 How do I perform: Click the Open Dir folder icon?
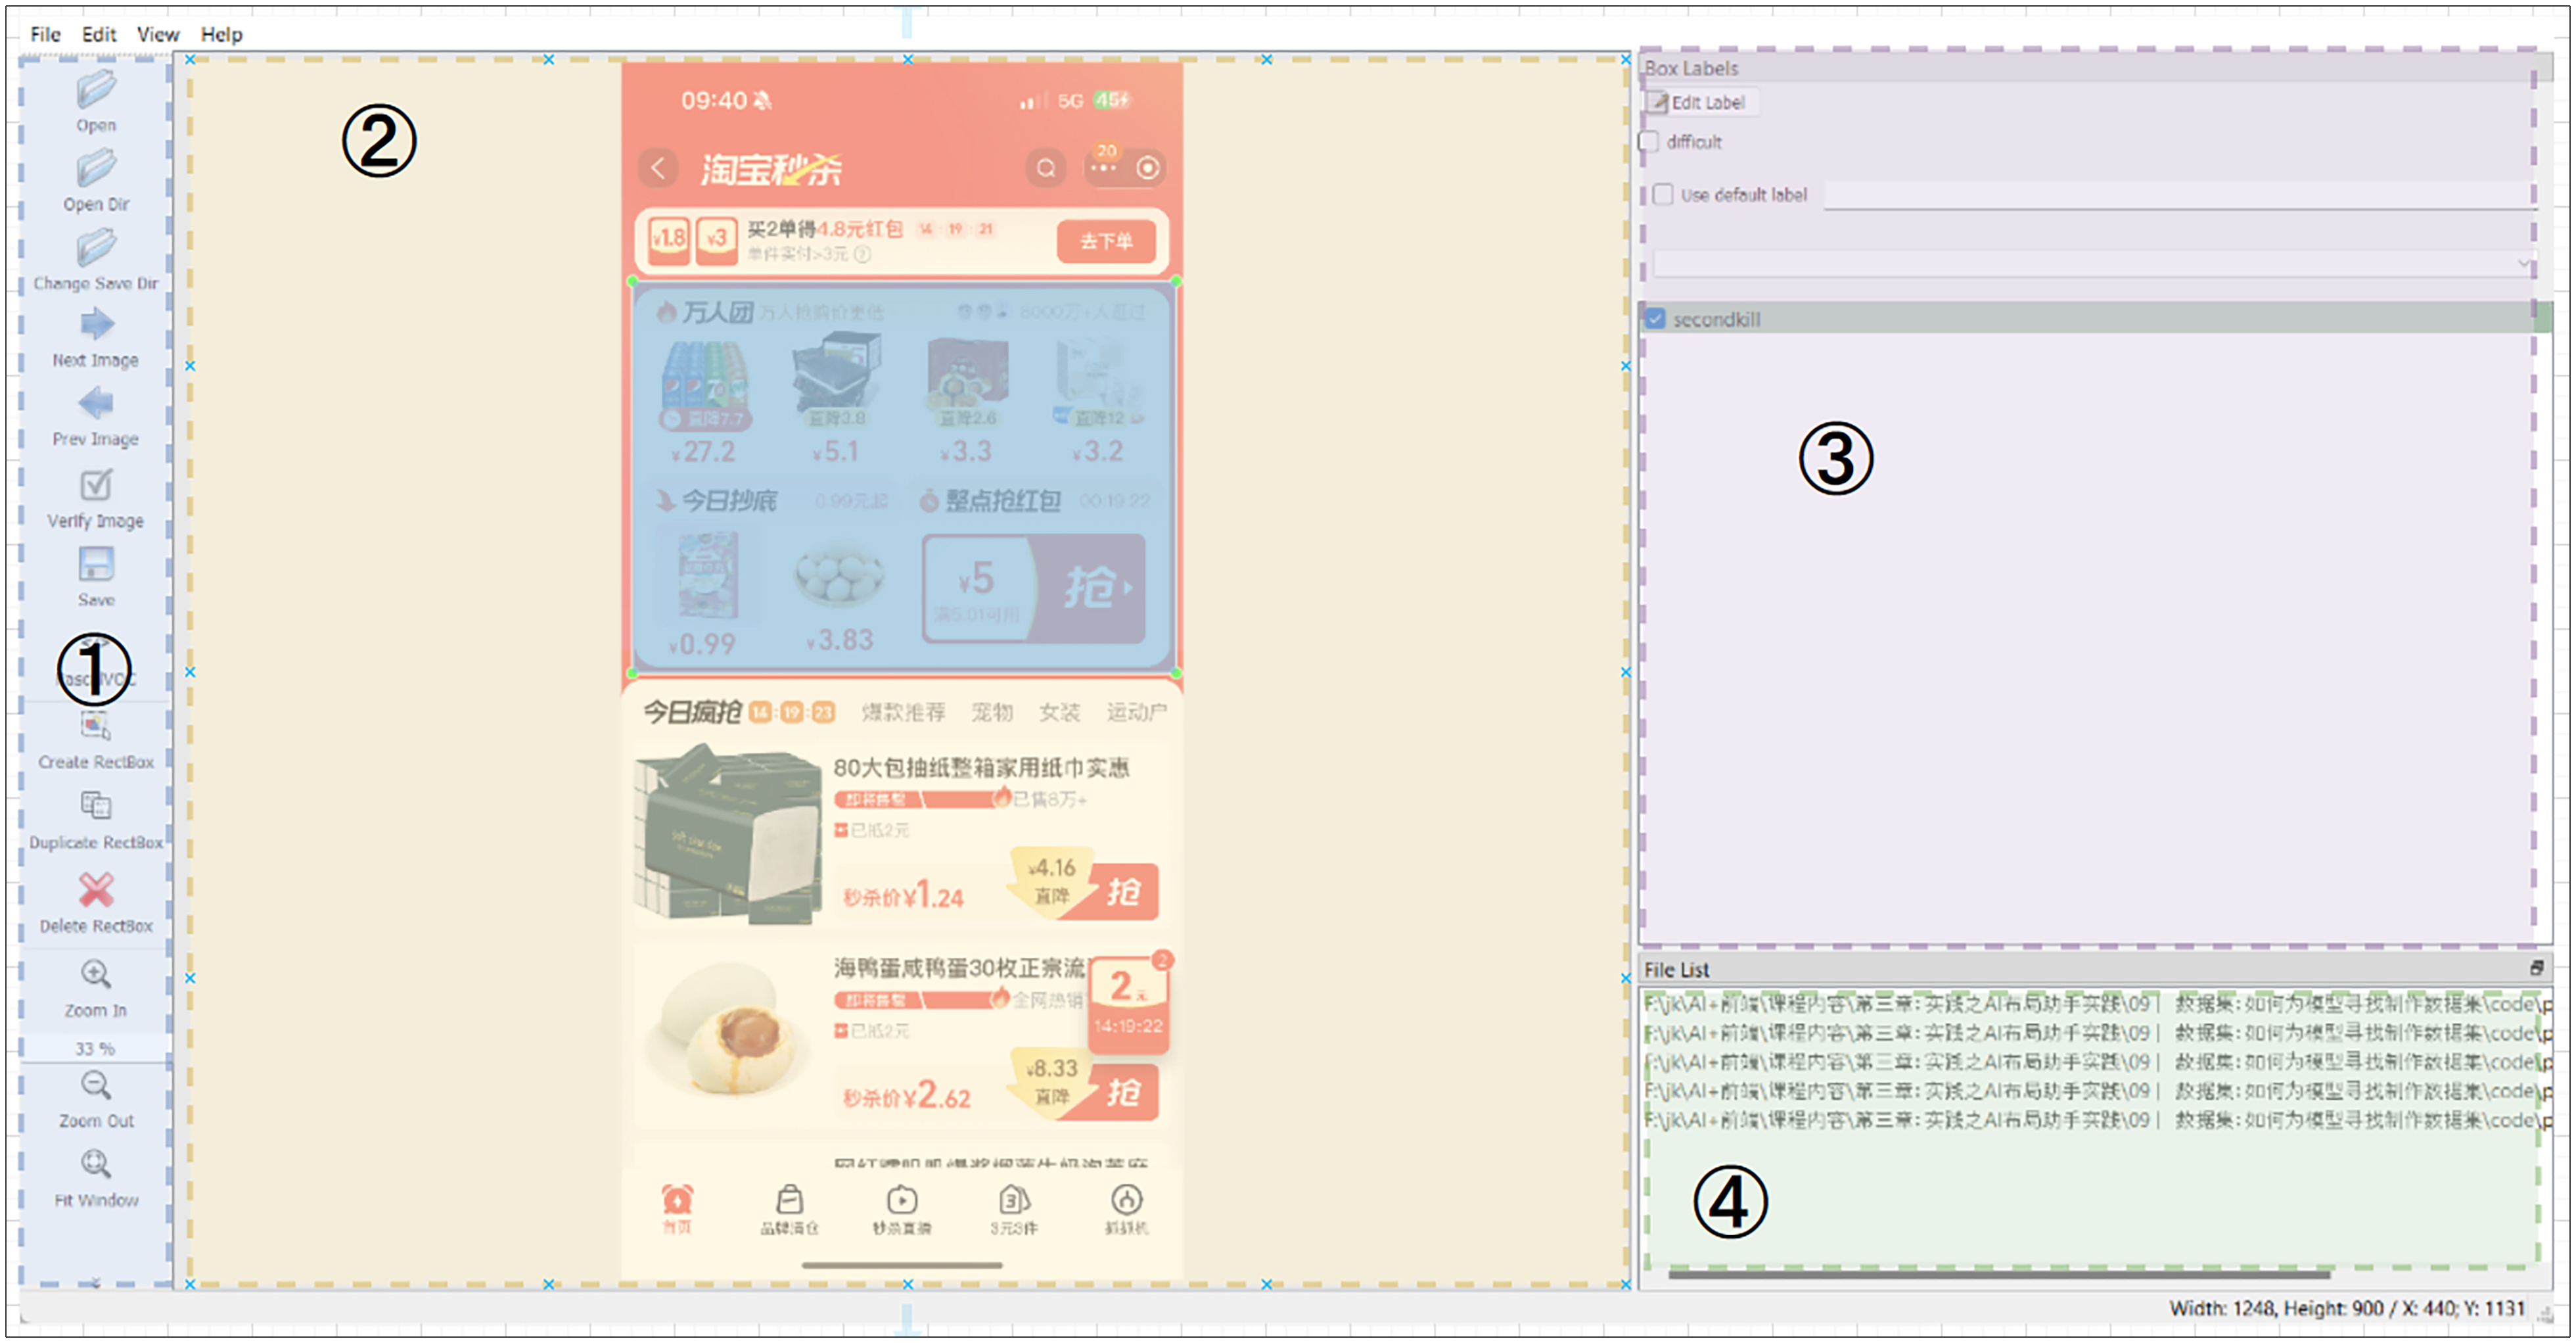(x=96, y=168)
